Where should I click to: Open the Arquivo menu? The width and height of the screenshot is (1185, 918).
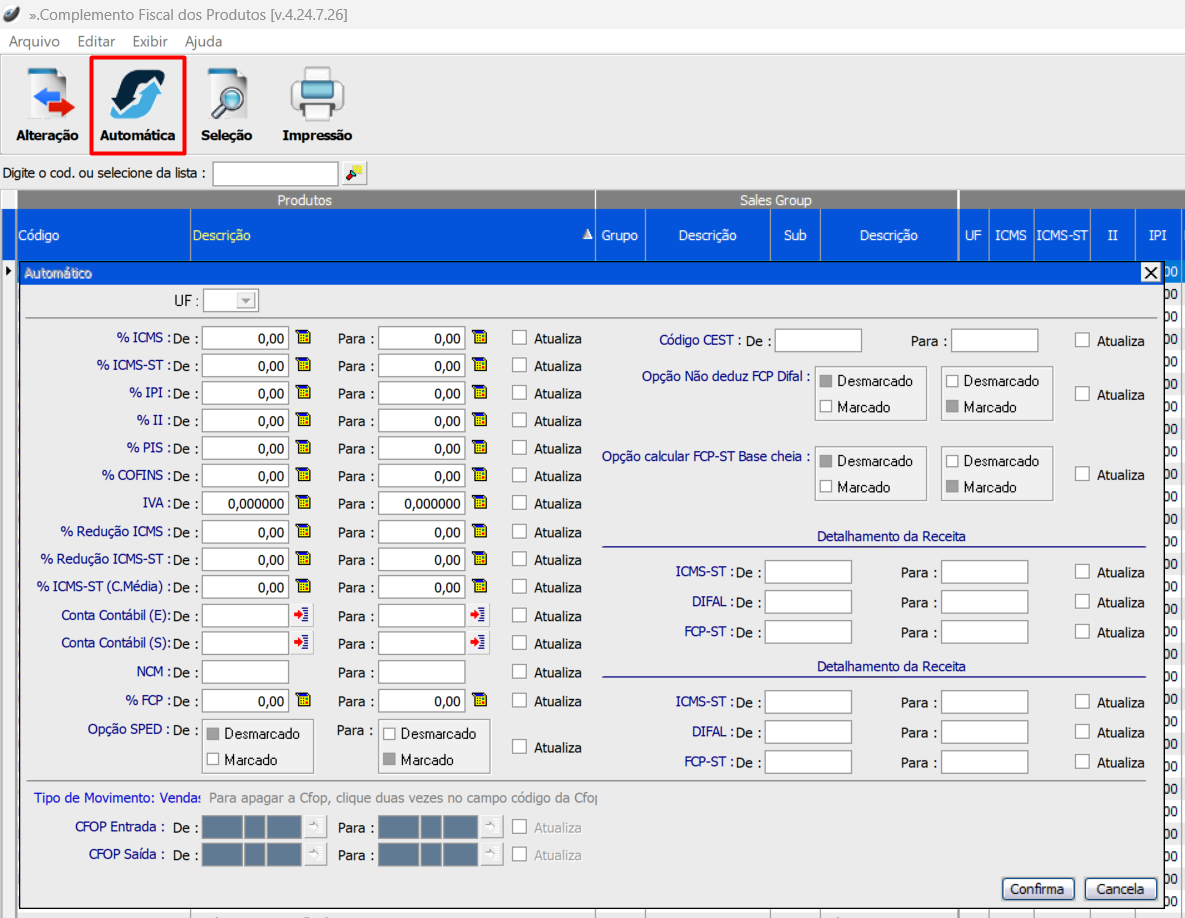(x=34, y=42)
